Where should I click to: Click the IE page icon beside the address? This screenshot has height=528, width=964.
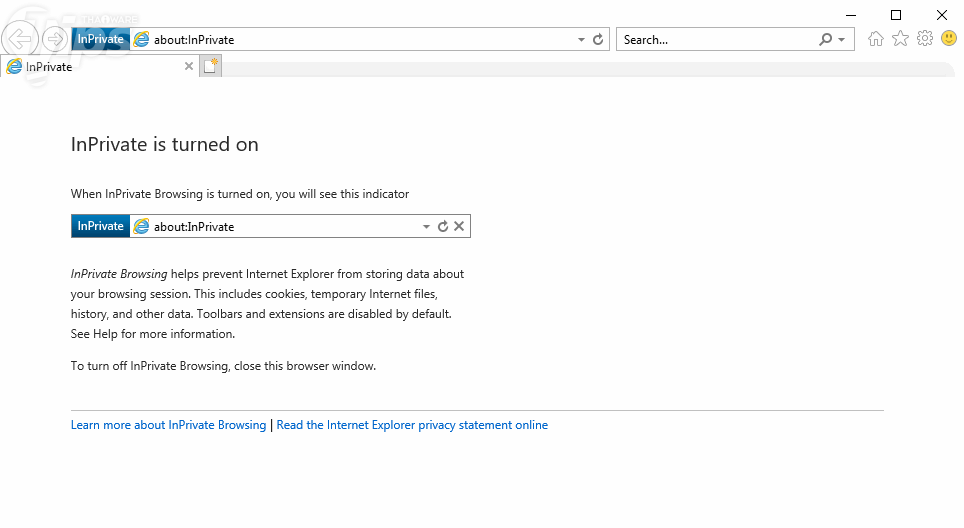141,40
